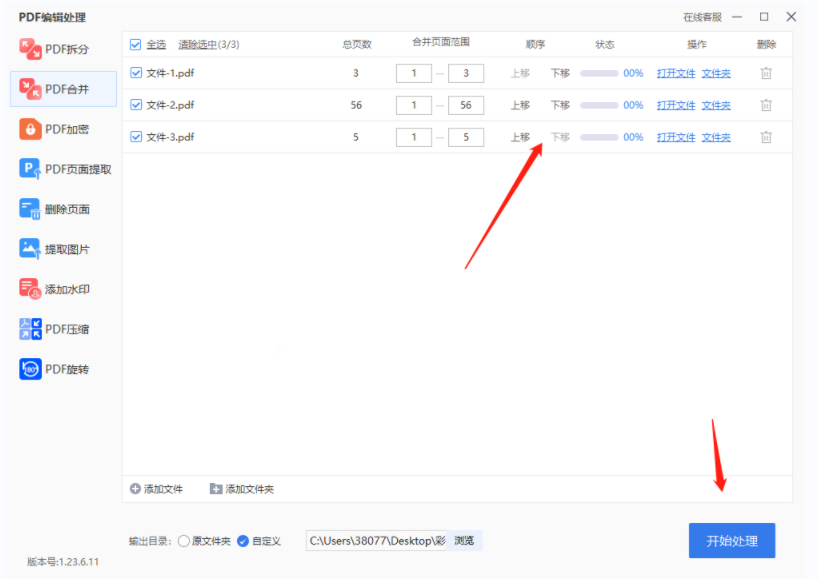Viewport: 819px width, 579px height.
Task: Click 文件夹 link for 文件-1.pdf
Action: click(716, 73)
